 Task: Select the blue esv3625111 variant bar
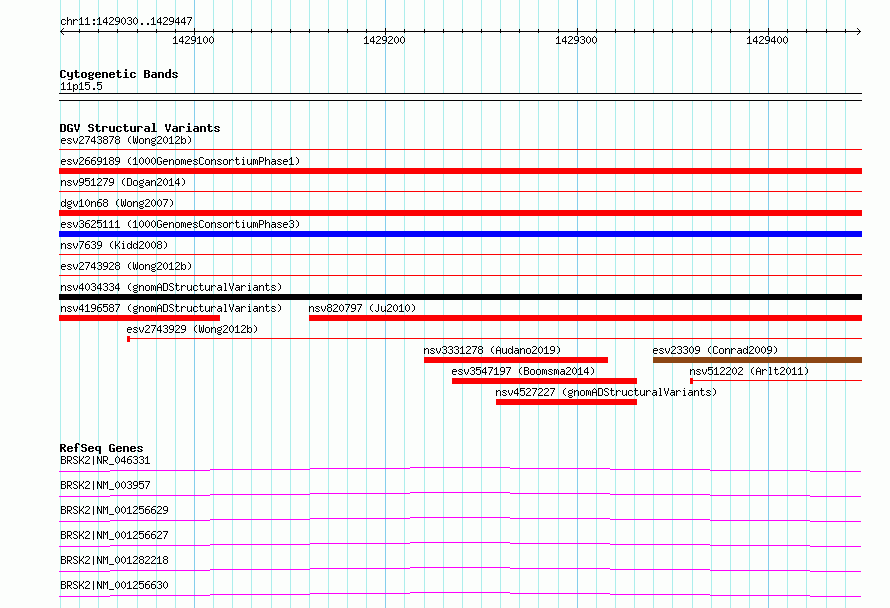click(x=460, y=234)
